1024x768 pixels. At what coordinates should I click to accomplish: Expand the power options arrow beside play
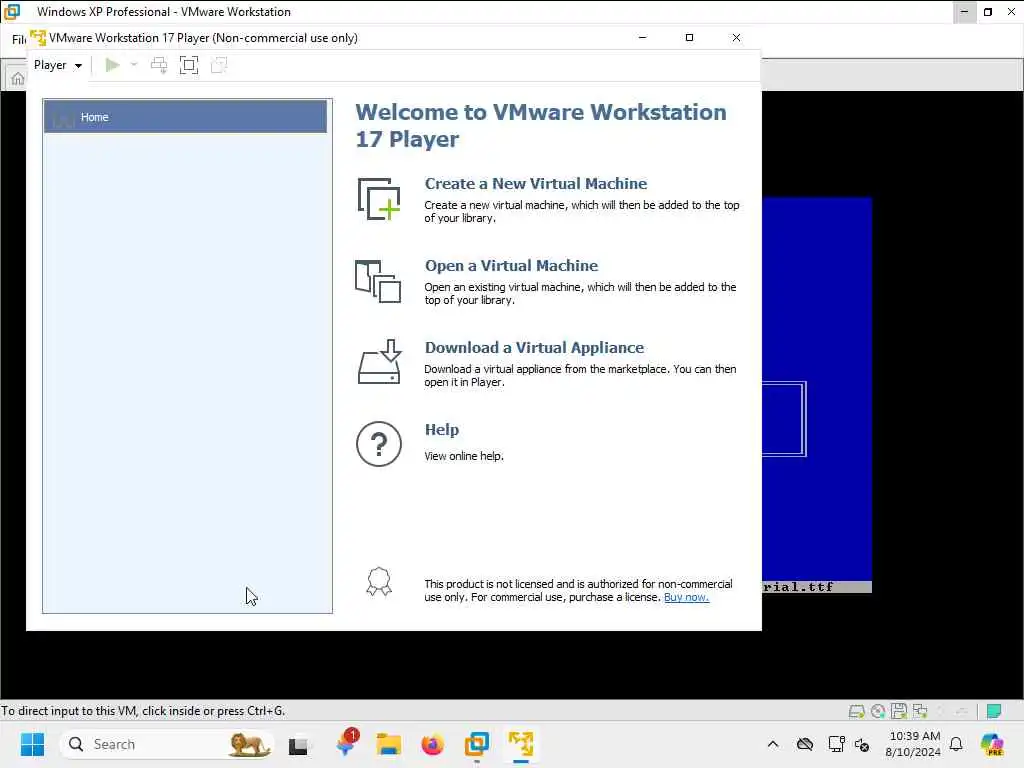134,65
